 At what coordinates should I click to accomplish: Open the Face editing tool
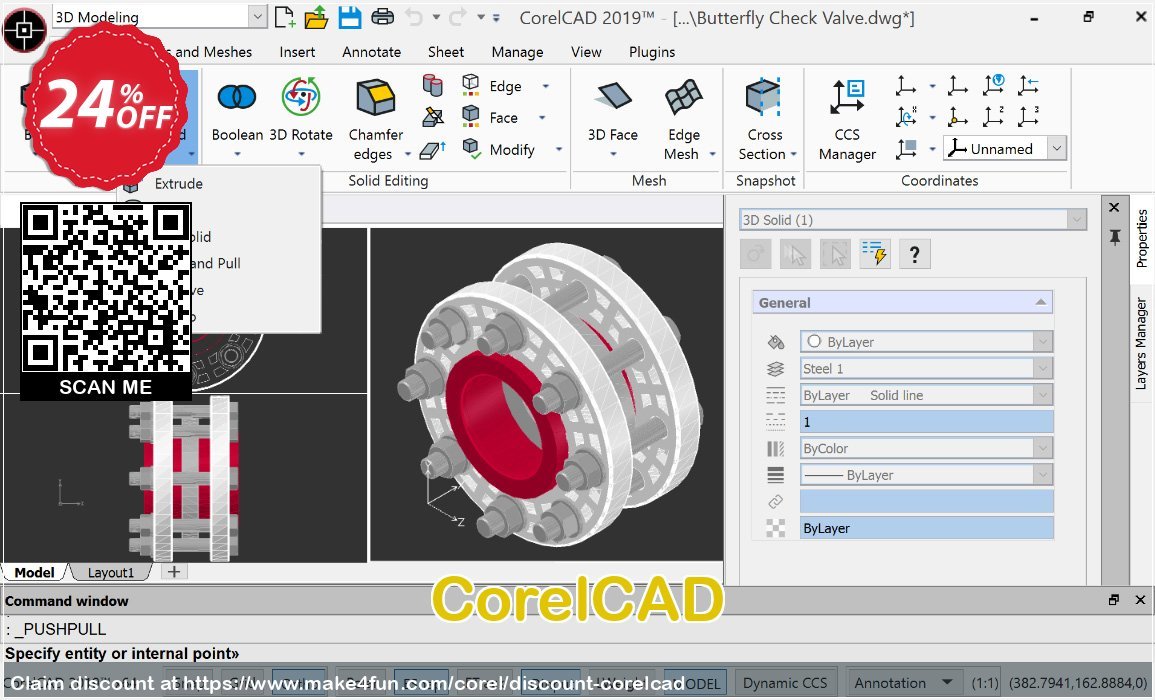click(490, 117)
